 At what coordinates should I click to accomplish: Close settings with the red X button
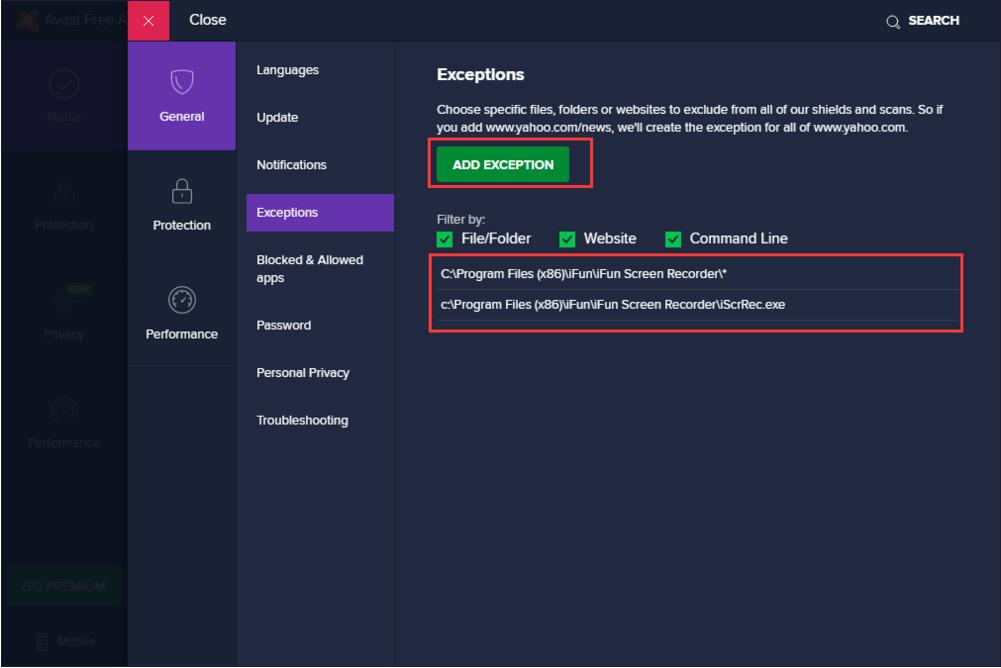148,20
